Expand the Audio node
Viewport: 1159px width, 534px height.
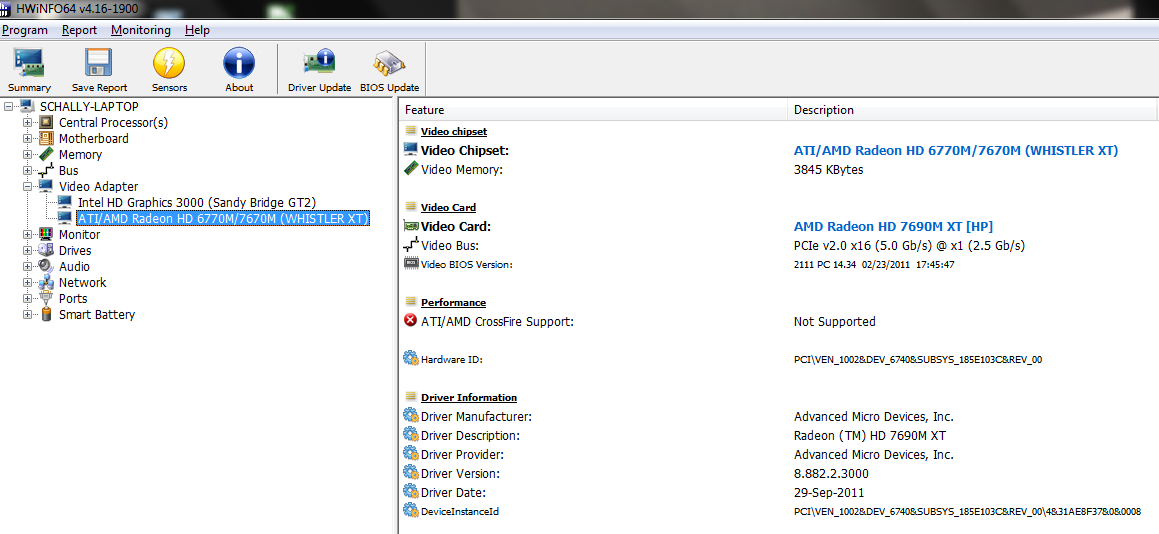(28, 266)
